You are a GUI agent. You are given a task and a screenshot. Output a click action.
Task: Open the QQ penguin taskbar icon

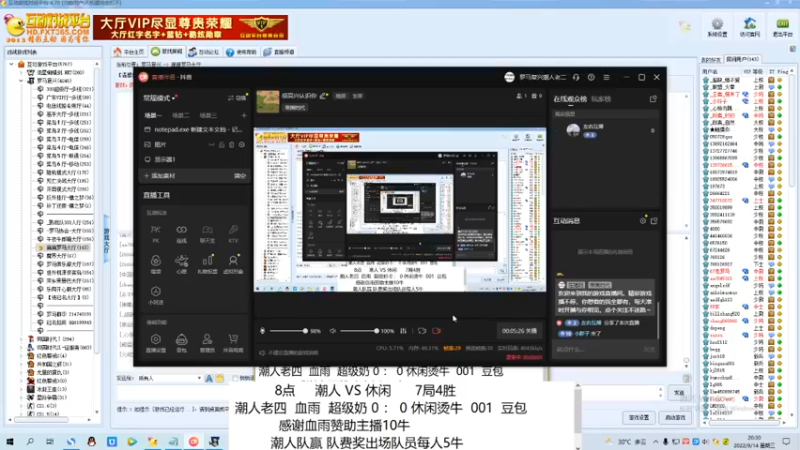click(x=91, y=441)
